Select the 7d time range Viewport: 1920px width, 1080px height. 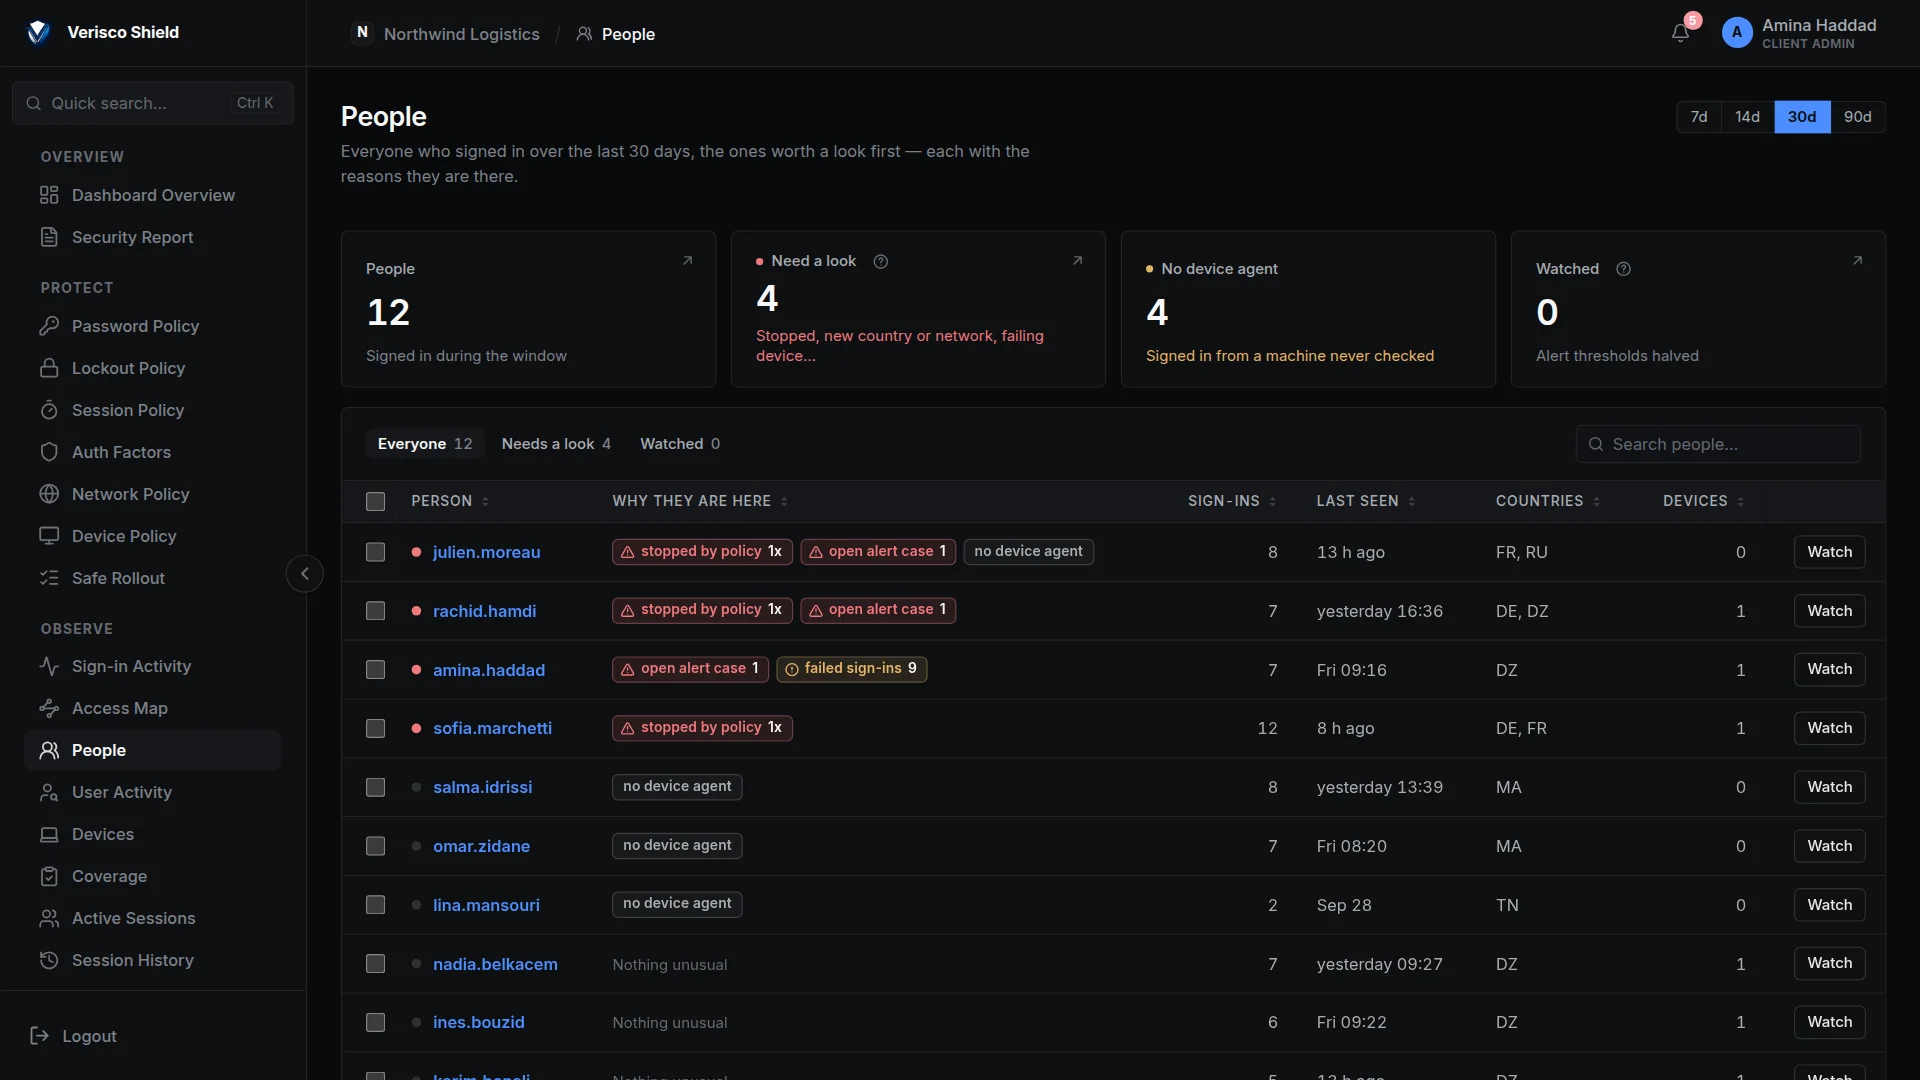click(x=1699, y=117)
